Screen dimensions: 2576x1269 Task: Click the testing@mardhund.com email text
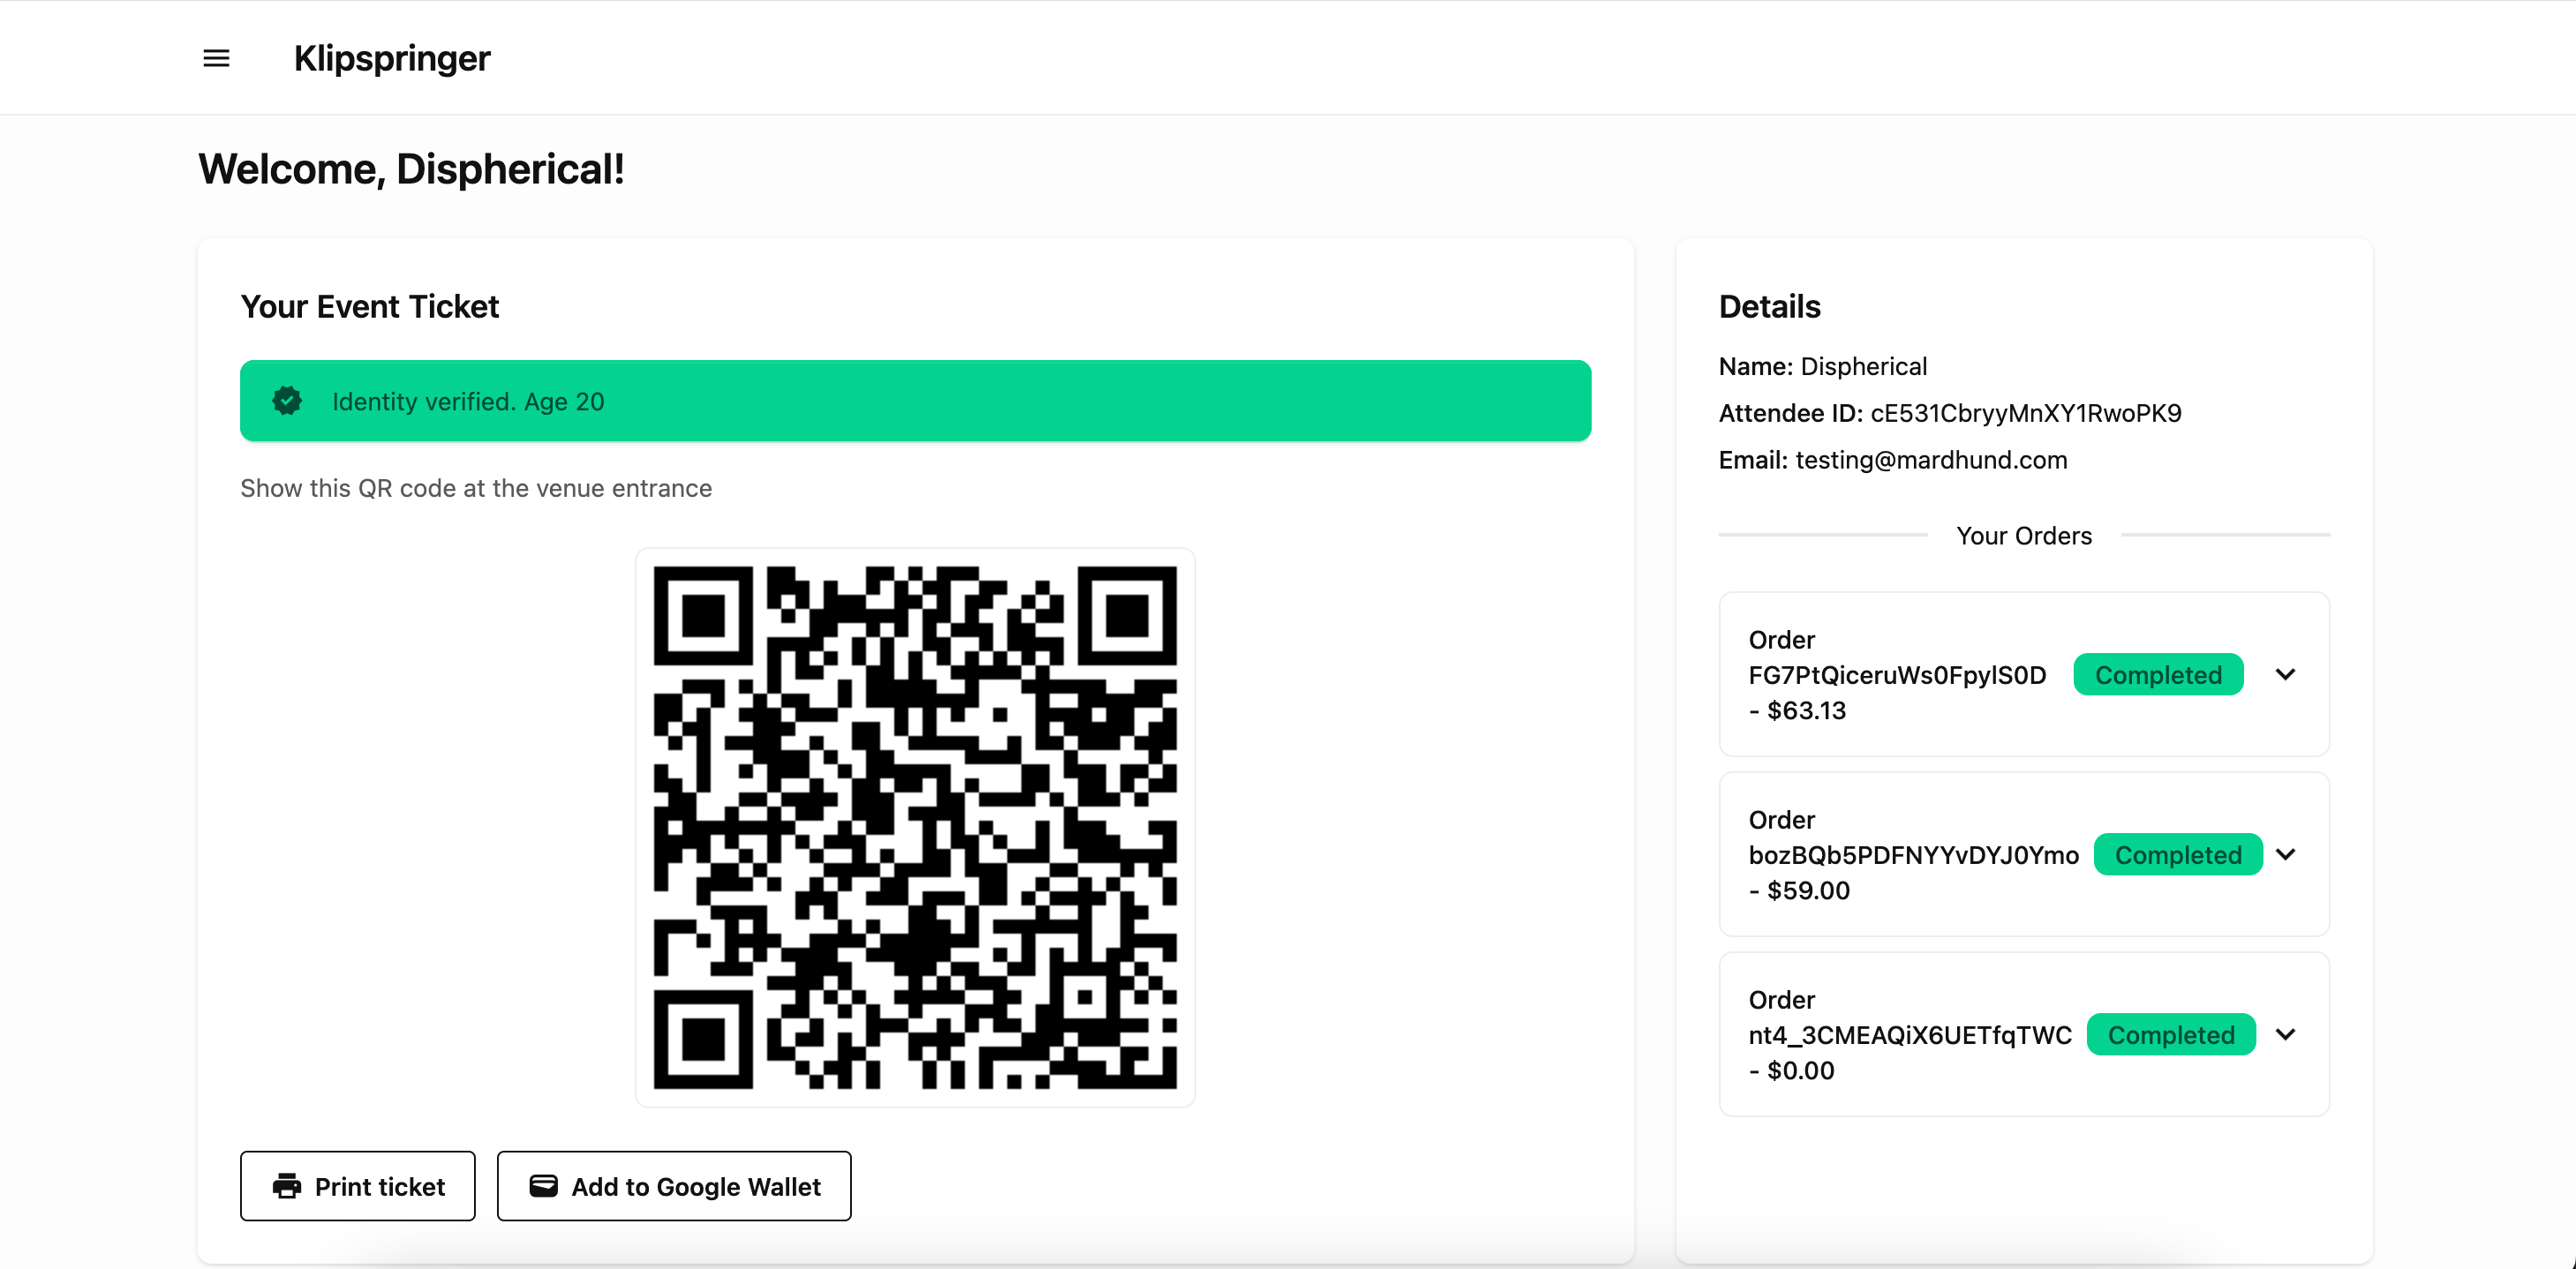tap(1930, 460)
